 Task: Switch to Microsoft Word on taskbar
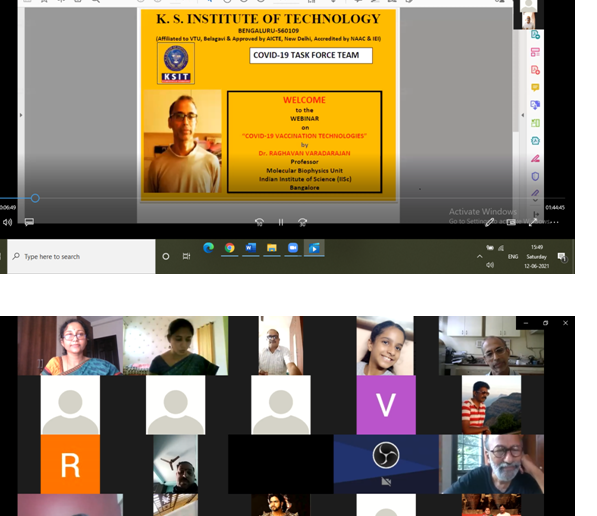(x=251, y=248)
